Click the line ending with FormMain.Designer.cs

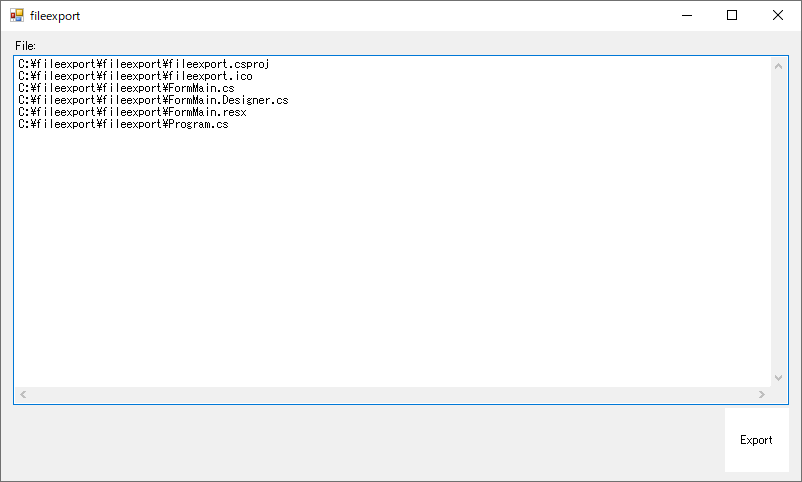pyautogui.click(x=153, y=100)
